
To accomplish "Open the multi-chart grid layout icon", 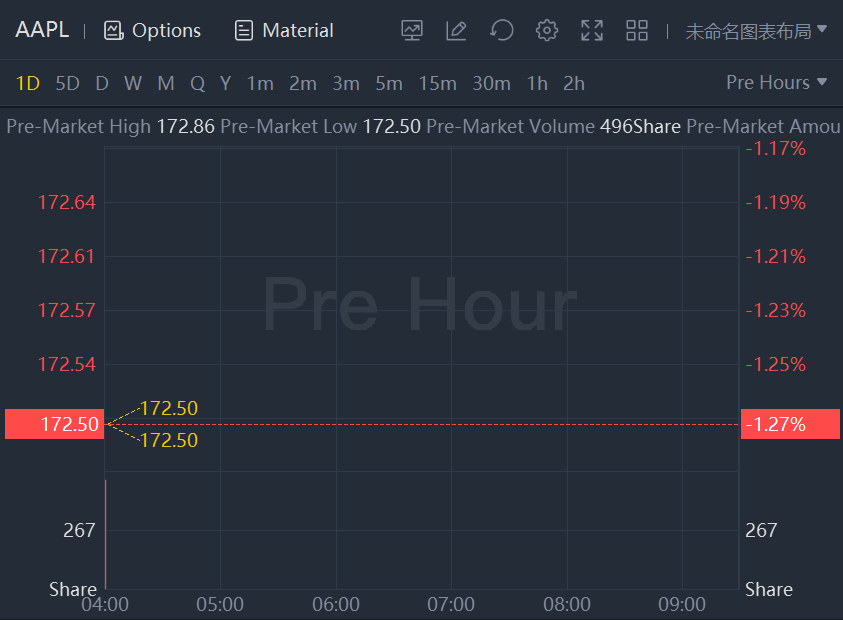I will click(637, 31).
